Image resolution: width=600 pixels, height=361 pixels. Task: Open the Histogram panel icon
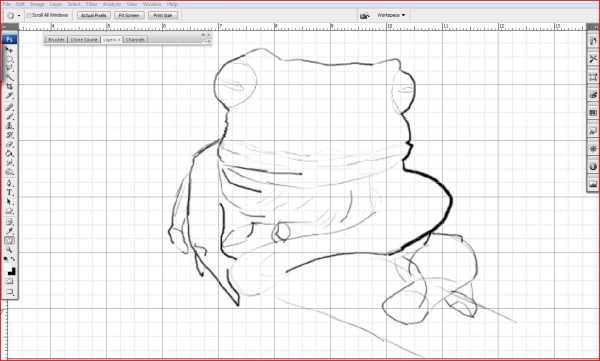point(593,185)
